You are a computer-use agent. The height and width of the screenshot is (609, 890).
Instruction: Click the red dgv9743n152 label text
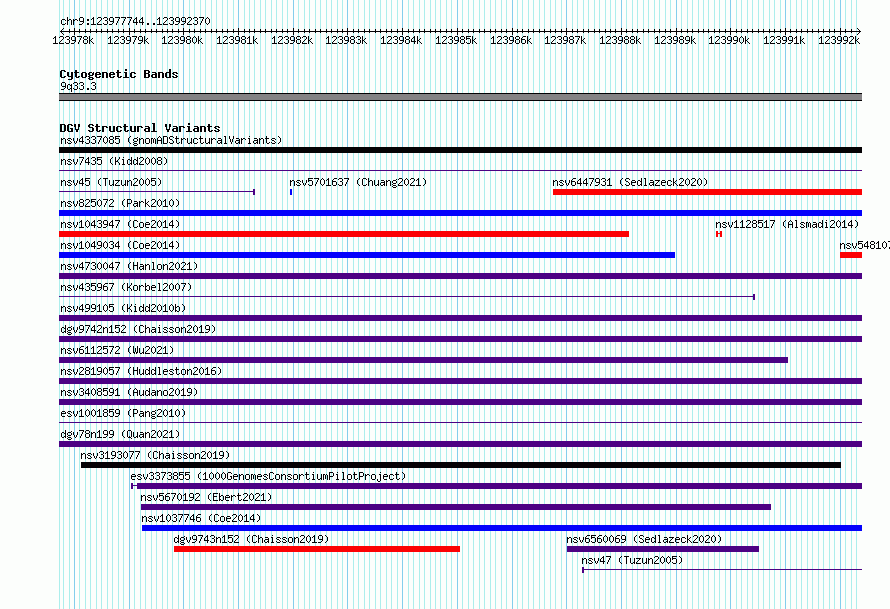[251, 539]
